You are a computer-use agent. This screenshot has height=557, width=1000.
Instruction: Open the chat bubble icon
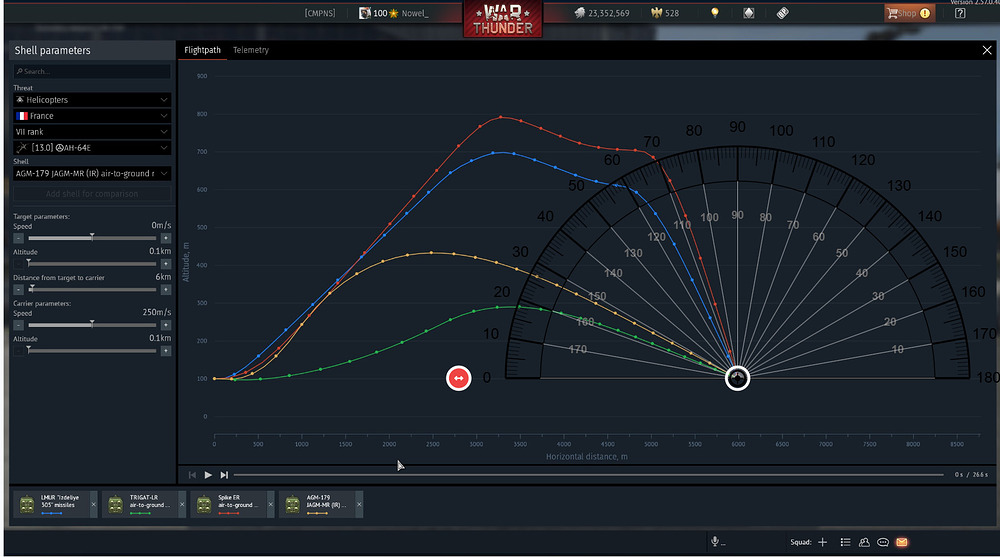pos(883,542)
